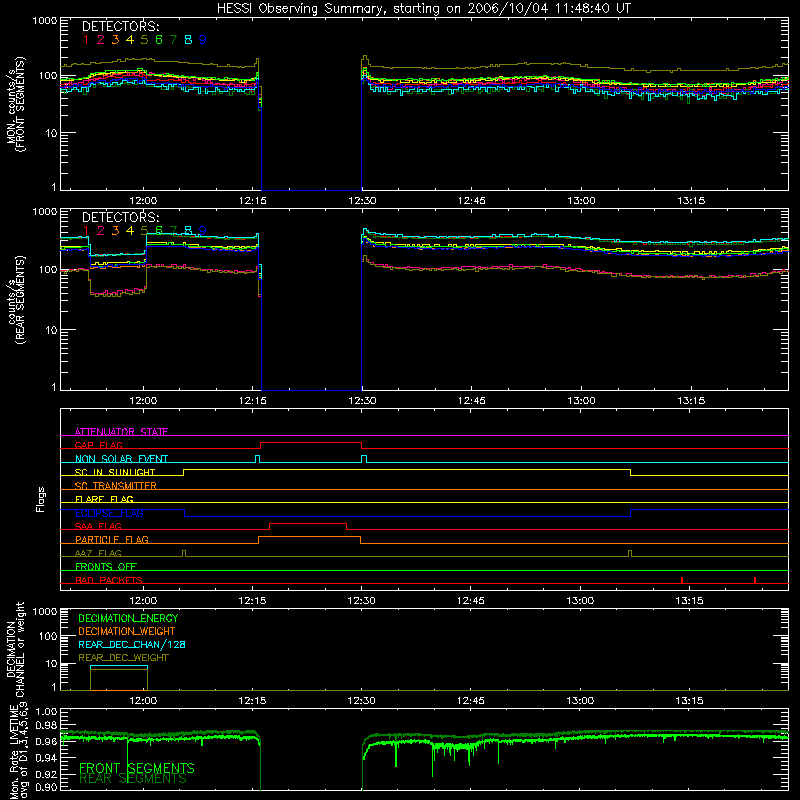800x800 pixels.
Task: Click the REAR SEGMENTS livetime legend label
Action: pyautogui.click(x=133, y=779)
